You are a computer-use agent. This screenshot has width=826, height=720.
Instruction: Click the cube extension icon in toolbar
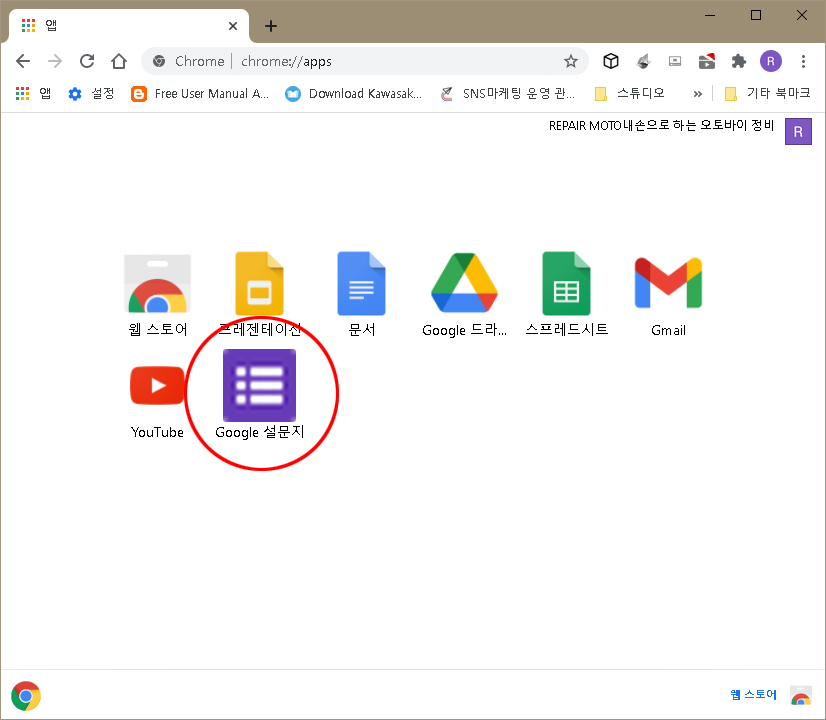click(x=611, y=61)
